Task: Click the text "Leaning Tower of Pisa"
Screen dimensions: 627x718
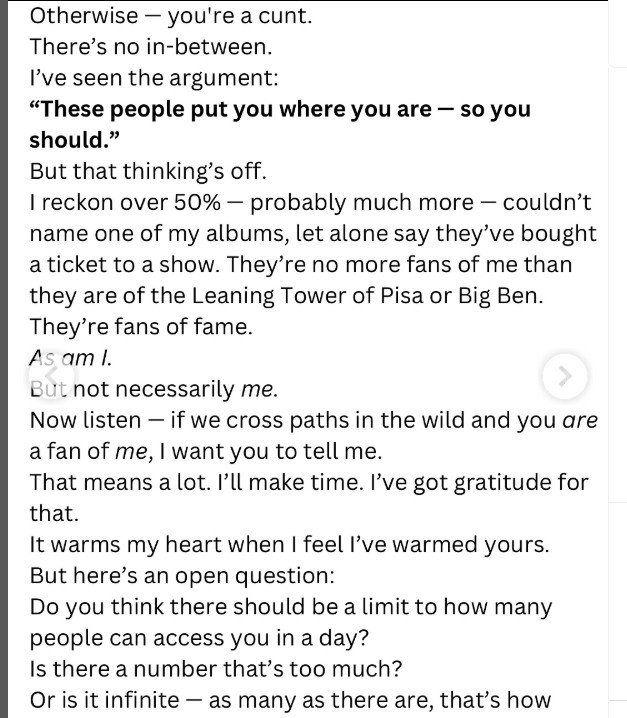Action: click(307, 296)
